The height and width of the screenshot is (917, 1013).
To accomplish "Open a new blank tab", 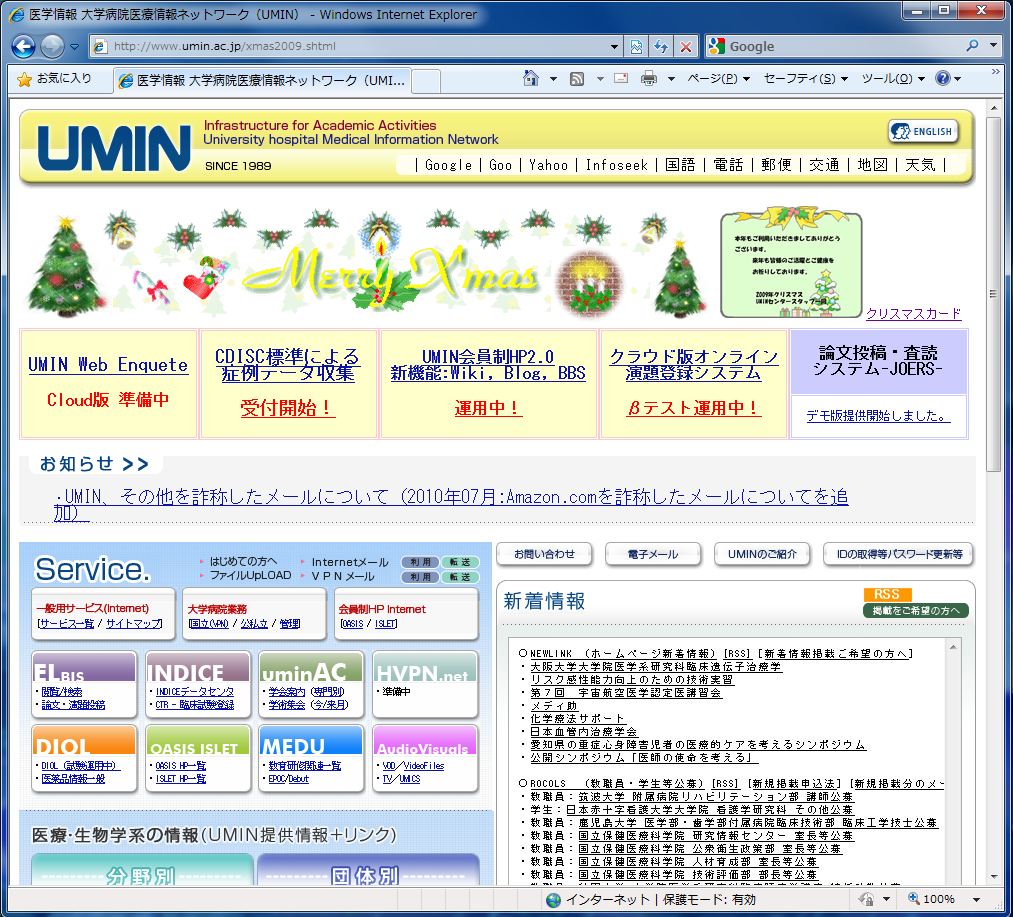I will point(426,81).
